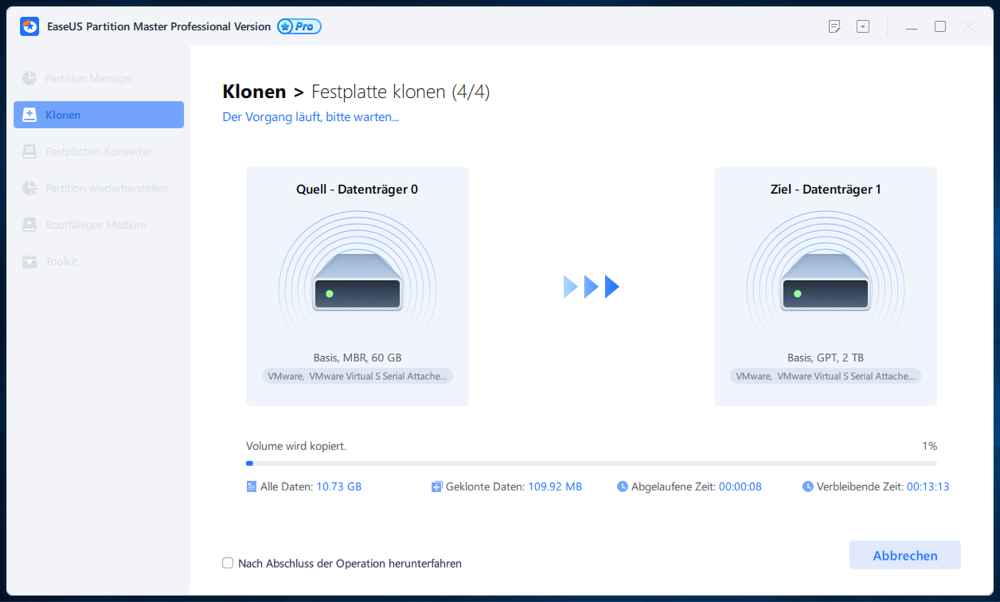This screenshot has height=602, width=1000.
Task: Click the Alle Daten value 10.73 GB
Action: [339, 487]
